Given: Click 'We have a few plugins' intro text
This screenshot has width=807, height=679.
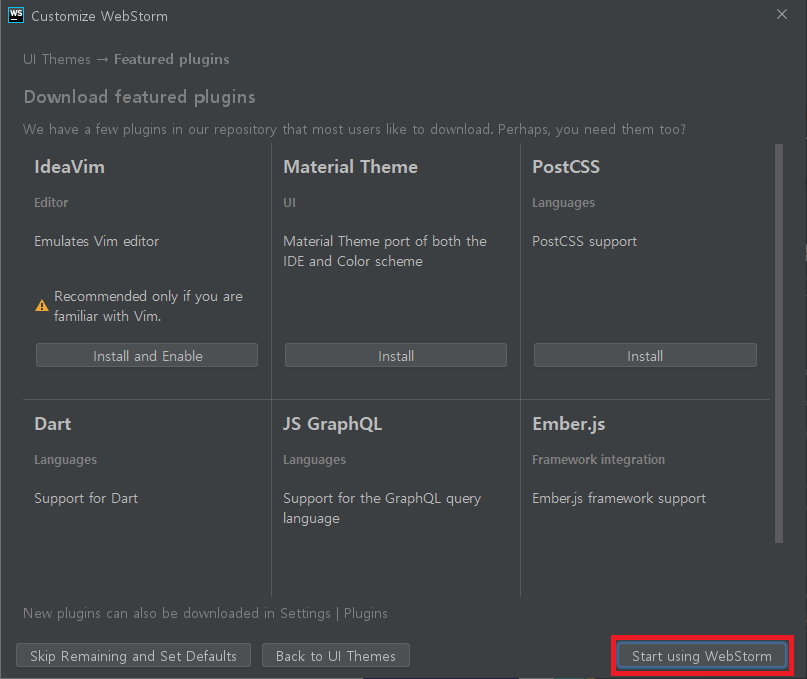Looking at the screenshot, I should [x=354, y=129].
